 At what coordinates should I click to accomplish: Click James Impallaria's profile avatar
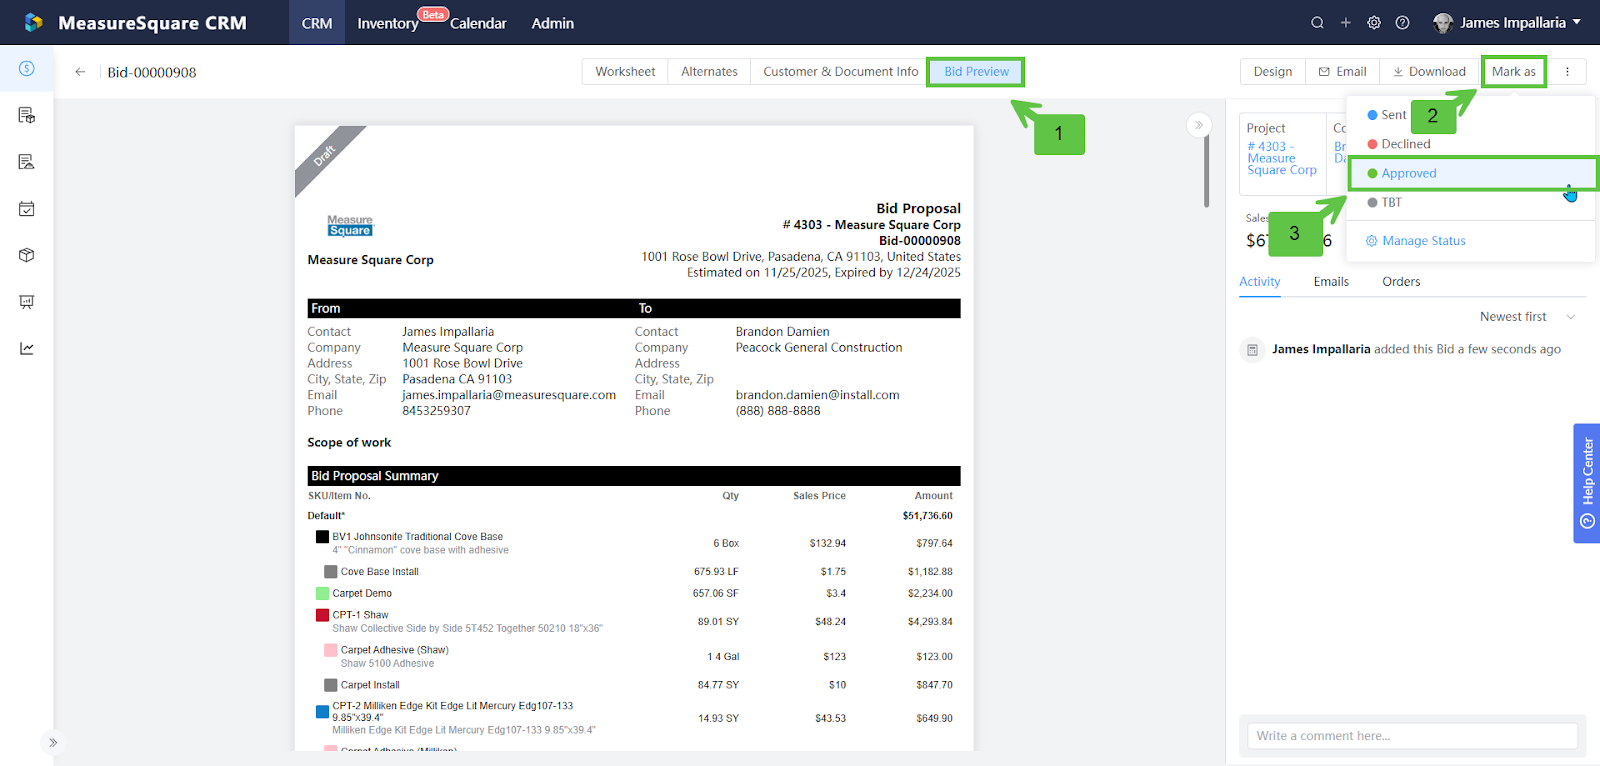click(x=1442, y=23)
